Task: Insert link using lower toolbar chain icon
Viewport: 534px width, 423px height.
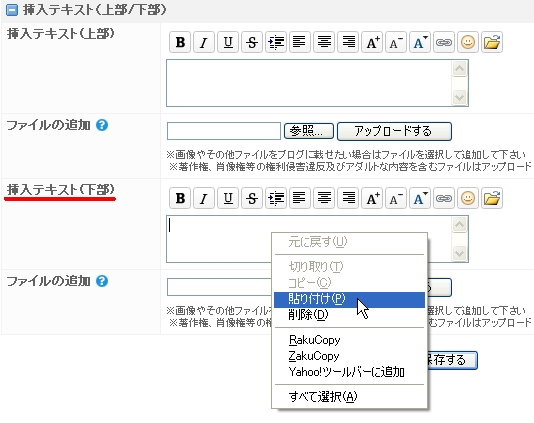Action: tap(444, 198)
